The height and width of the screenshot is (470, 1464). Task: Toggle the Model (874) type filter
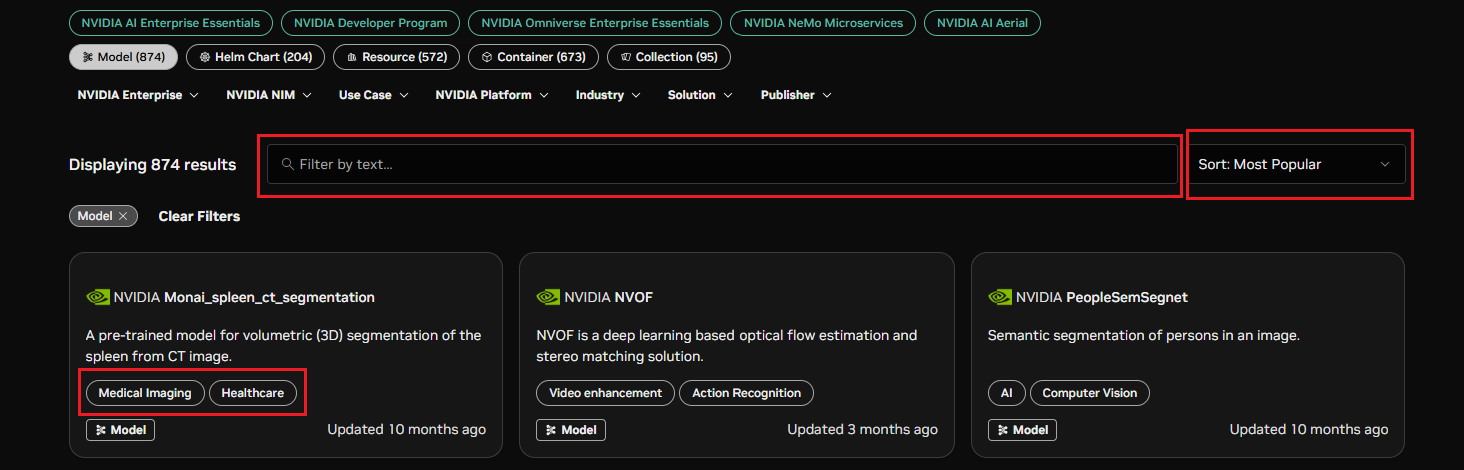click(123, 57)
